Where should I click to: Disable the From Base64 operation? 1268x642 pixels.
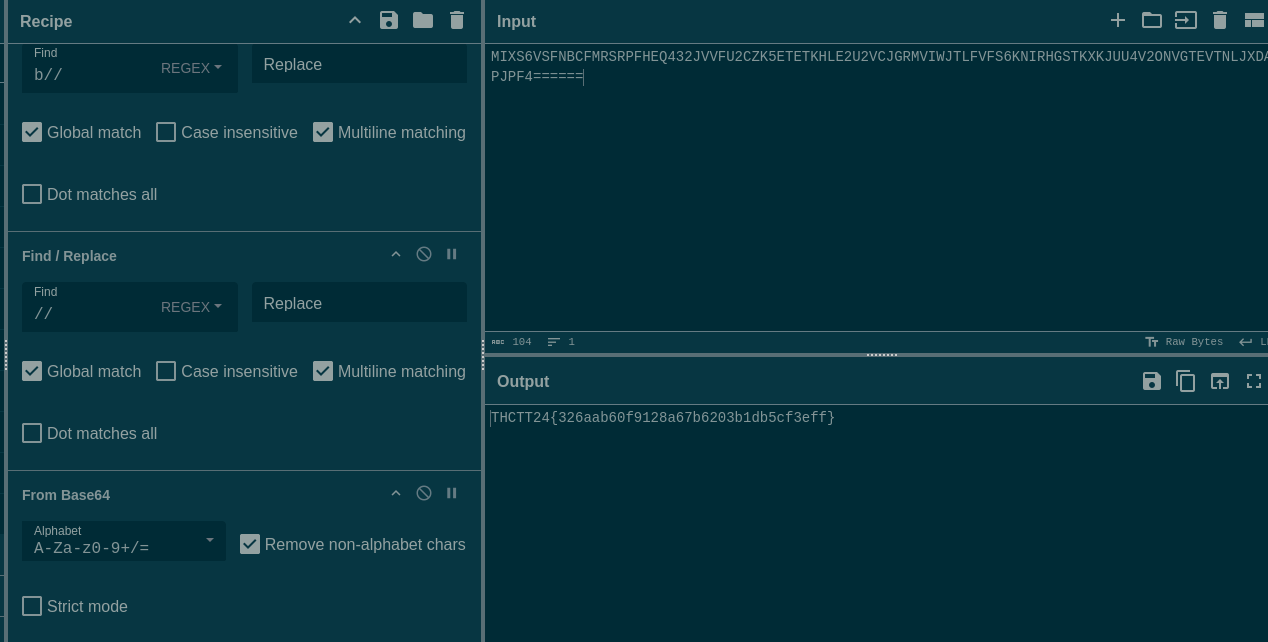[x=424, y=493]
